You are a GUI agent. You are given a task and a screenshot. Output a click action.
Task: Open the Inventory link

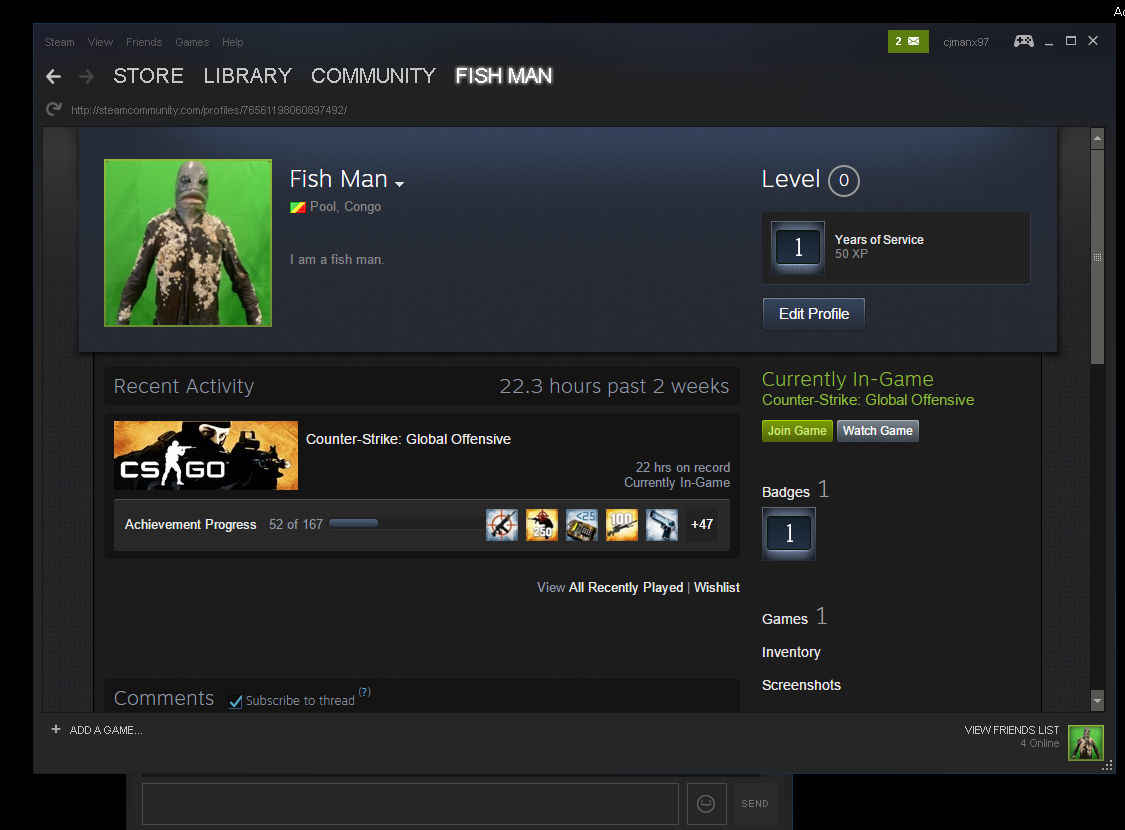click(791, 652)
